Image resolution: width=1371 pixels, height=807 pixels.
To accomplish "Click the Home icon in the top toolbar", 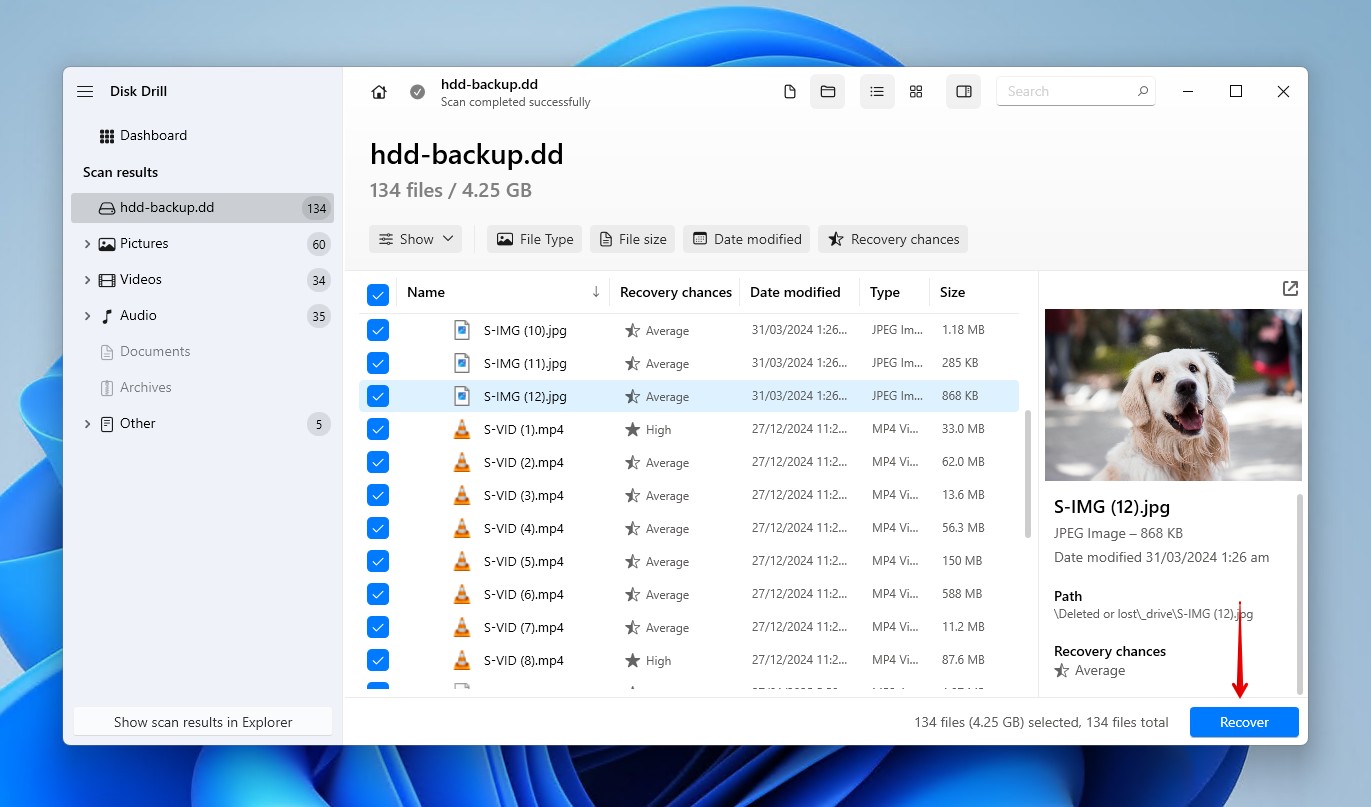I will click(x=379, y=91).
